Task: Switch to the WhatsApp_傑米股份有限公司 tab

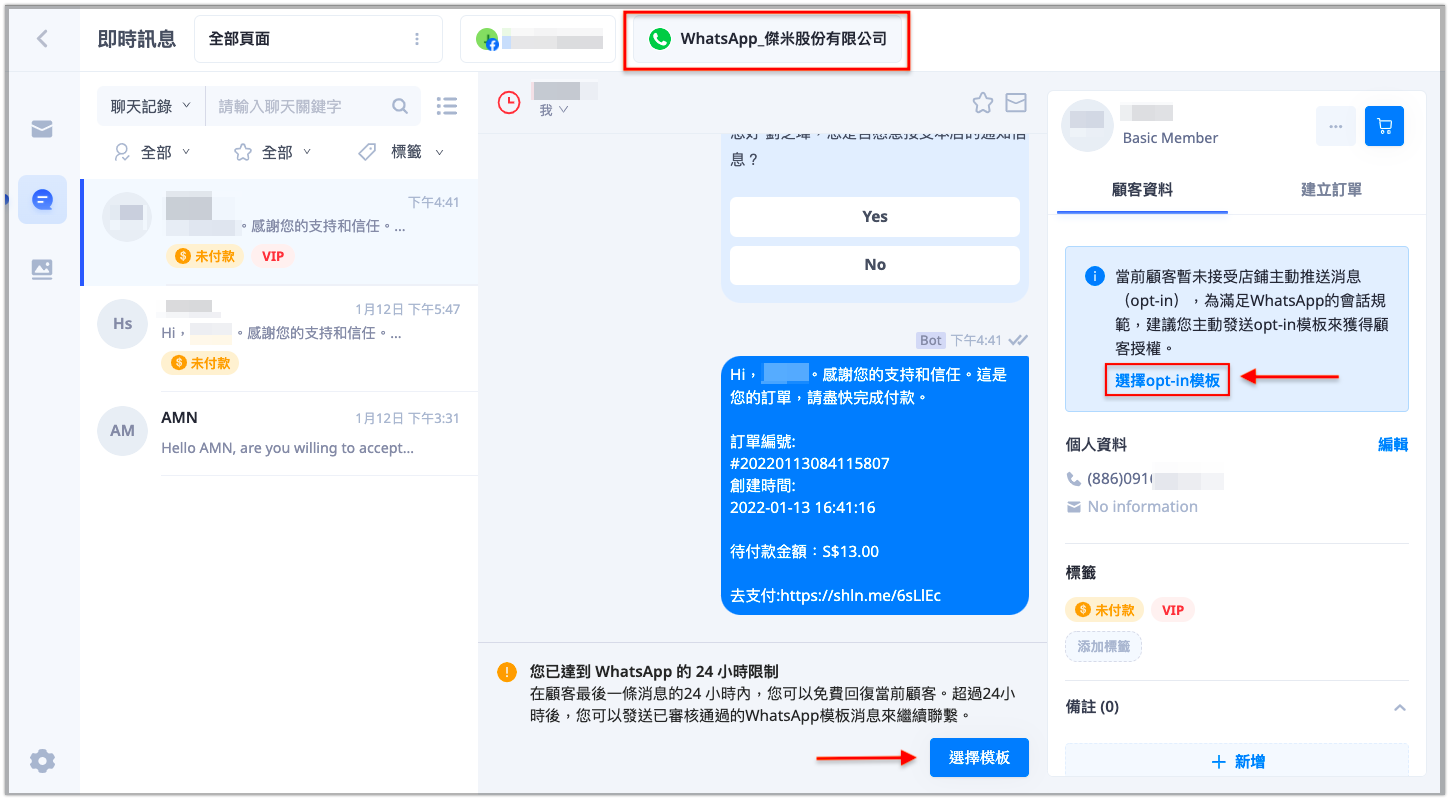Action: click(x=767, y=39)
